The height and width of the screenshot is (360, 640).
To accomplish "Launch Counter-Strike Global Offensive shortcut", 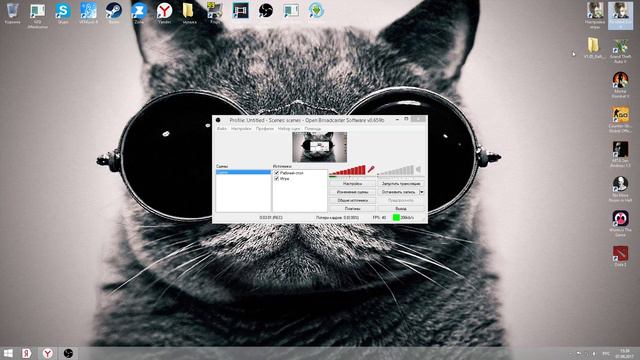I will (x=620, y=120).
